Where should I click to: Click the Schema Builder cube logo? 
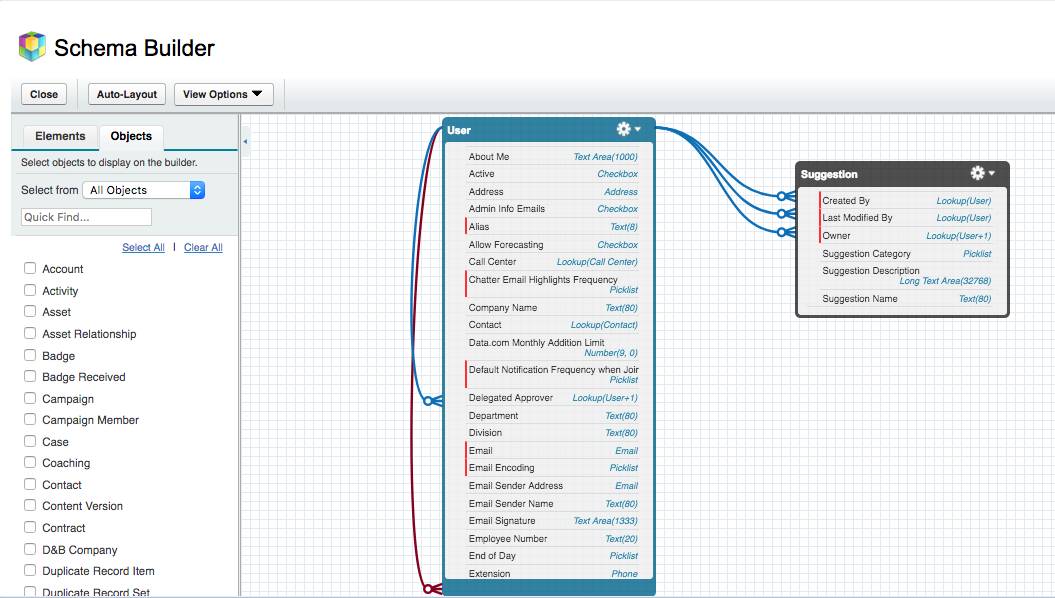[x=32, y=46]
